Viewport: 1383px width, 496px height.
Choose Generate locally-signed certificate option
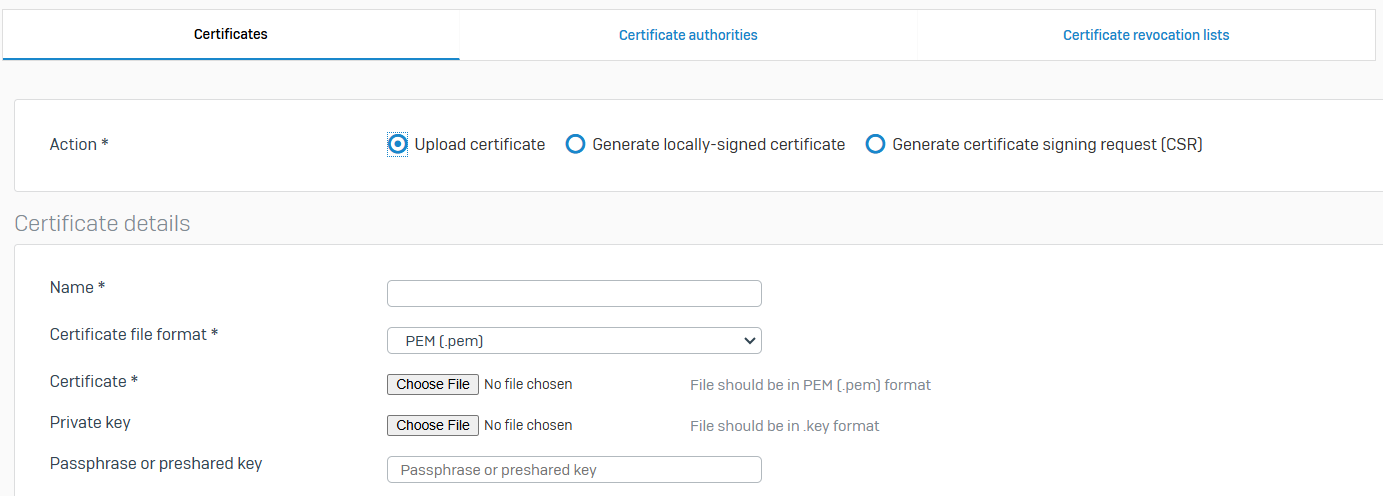pyautogui.click(x=575, y=144)
